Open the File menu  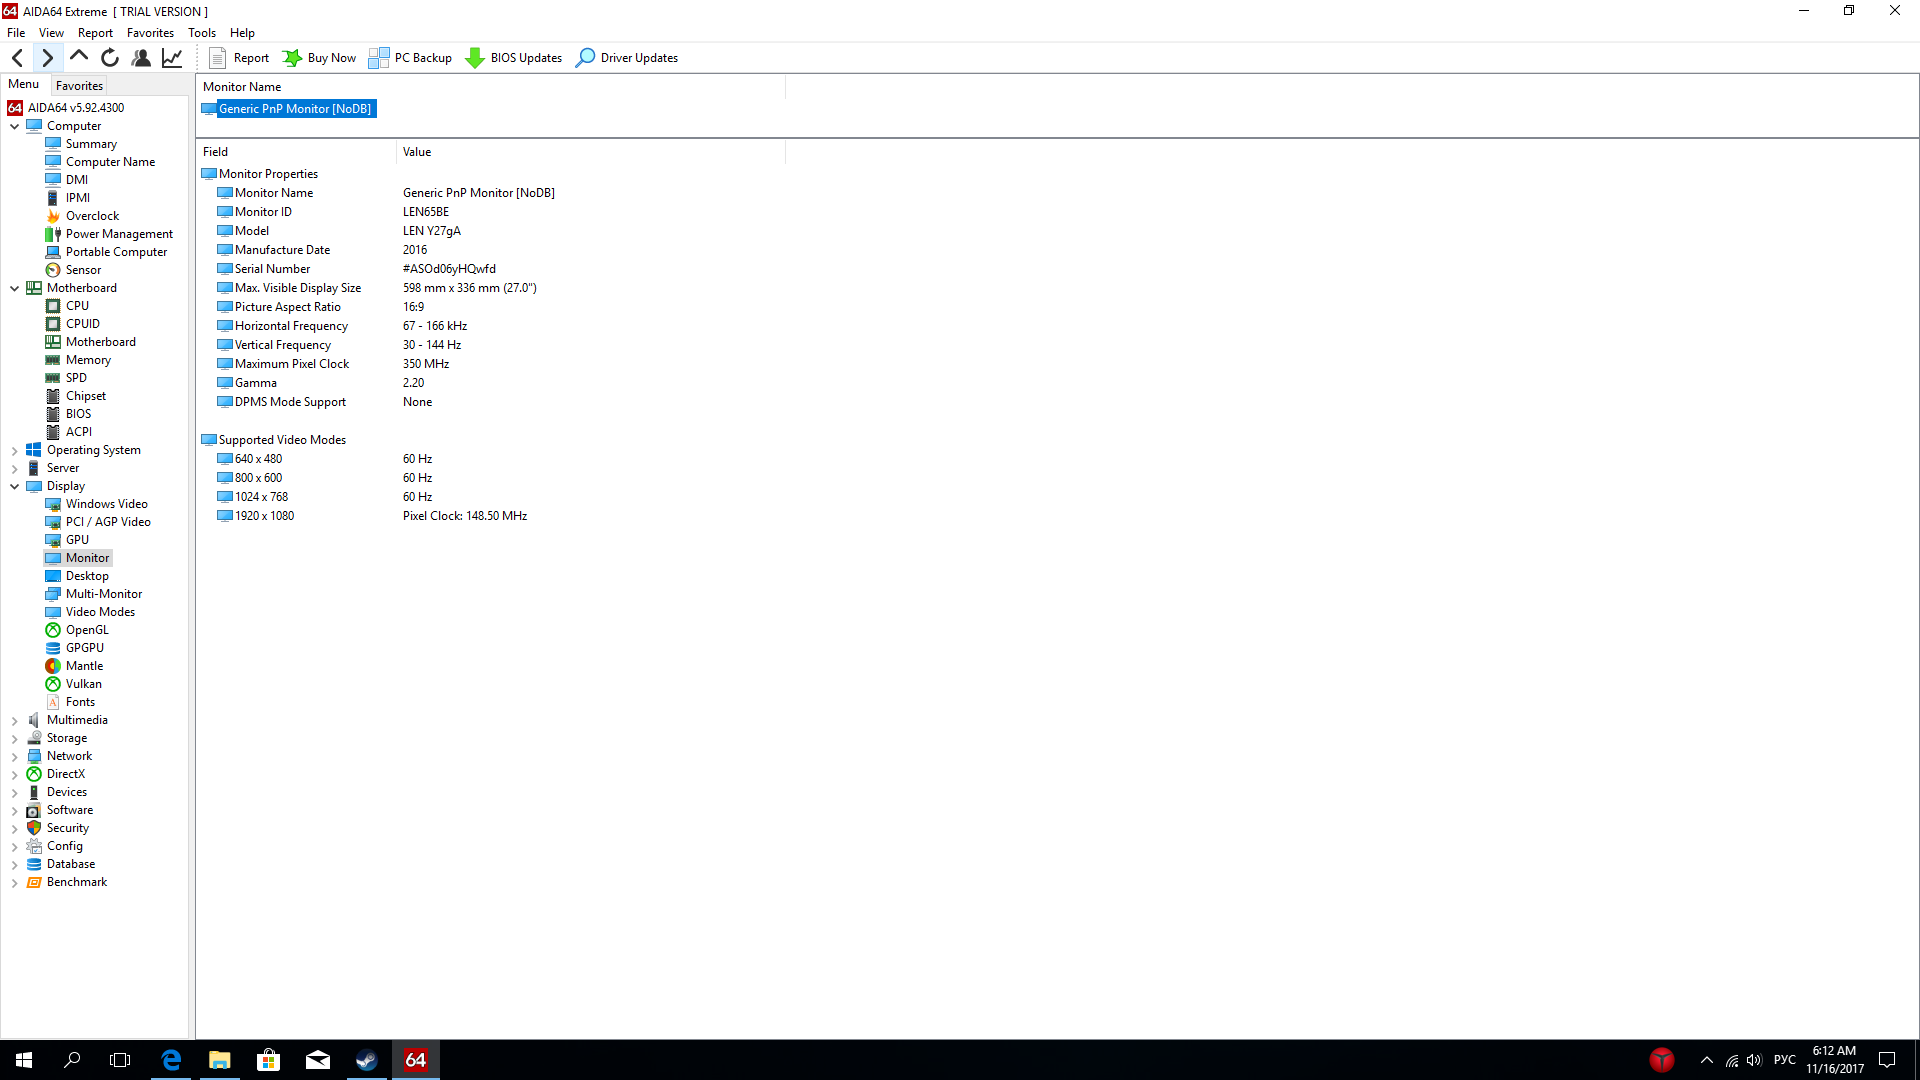point(16,33)
